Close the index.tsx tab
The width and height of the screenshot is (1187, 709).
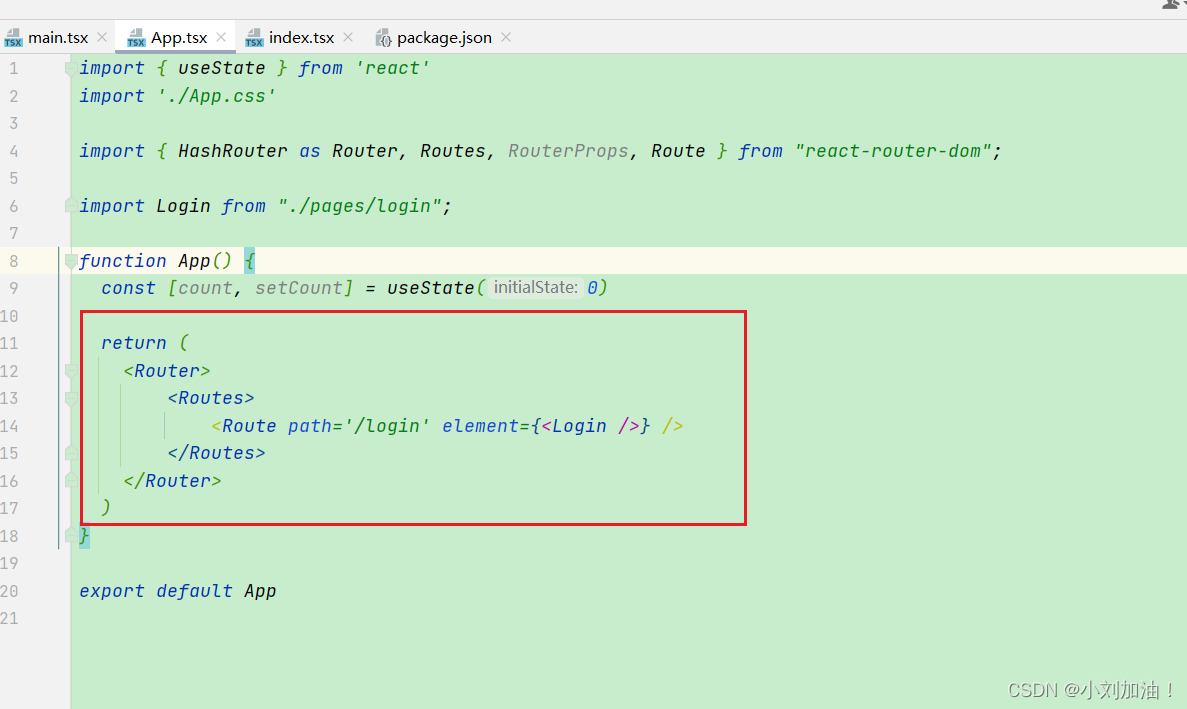click(346, 36)
